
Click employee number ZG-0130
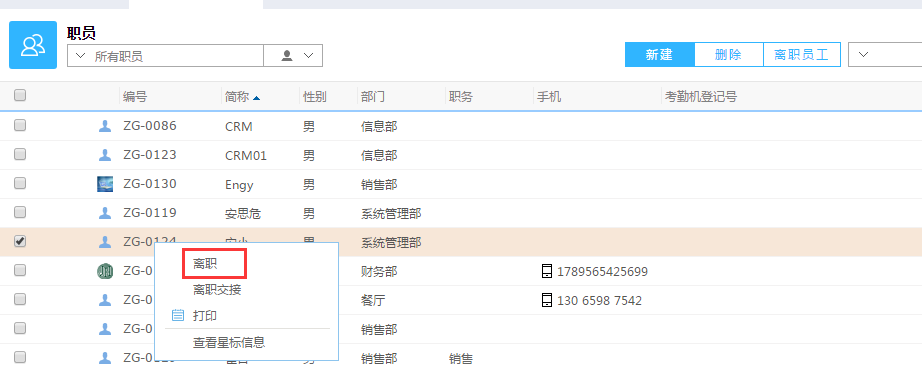(150, 184)
